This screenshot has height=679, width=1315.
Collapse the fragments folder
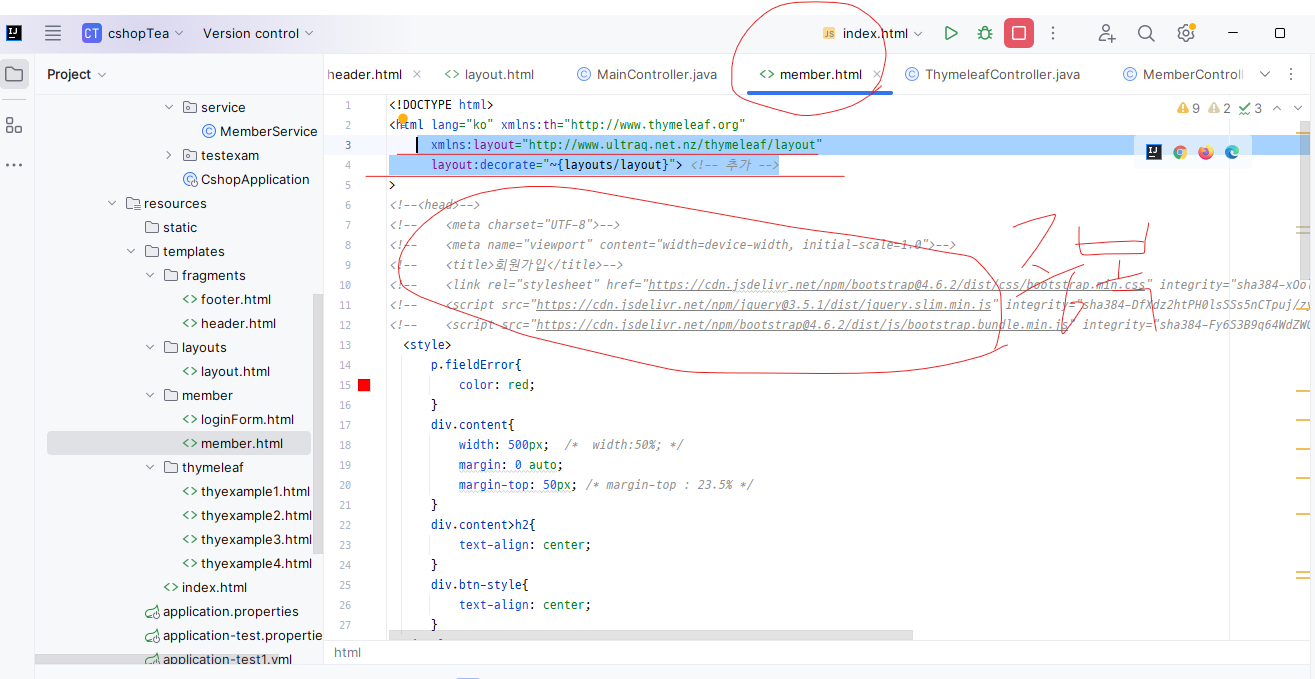tap(150, 275)
